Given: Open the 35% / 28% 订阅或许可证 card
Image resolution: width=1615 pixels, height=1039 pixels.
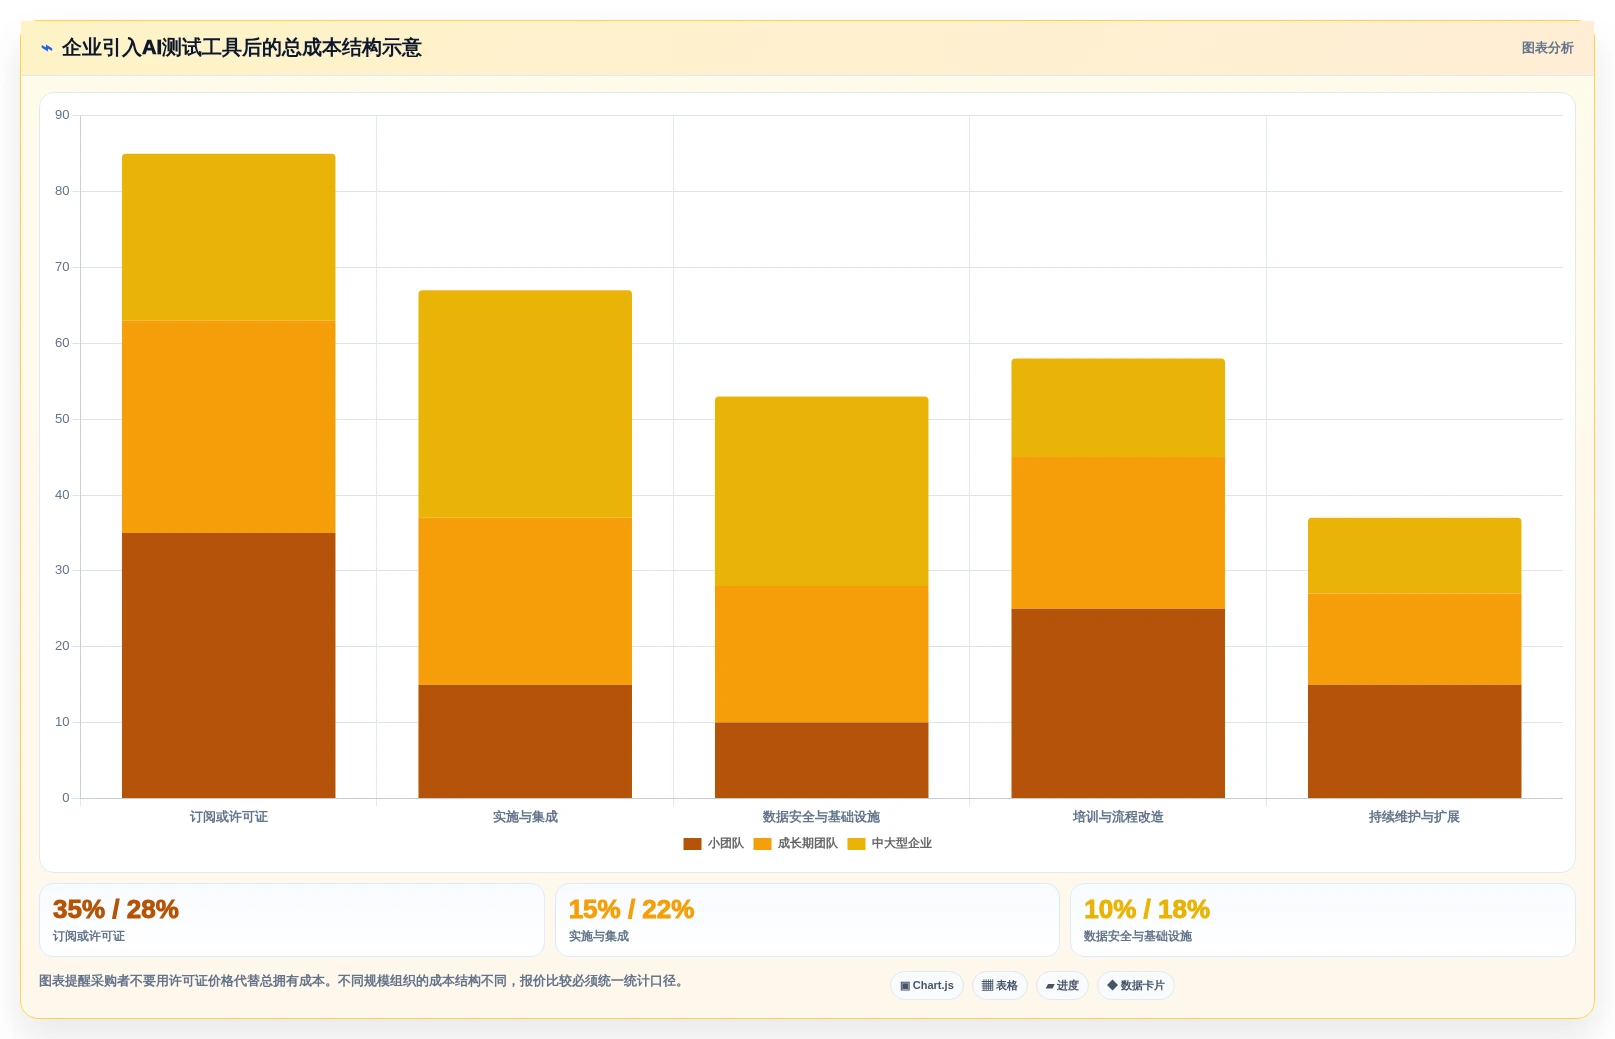Looking at the screenshot, I should [x=292, y=920].
